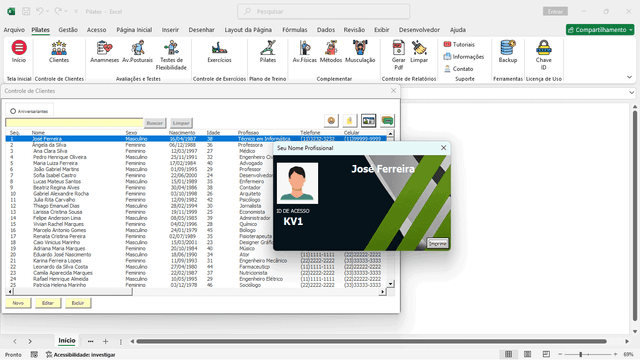Click the Limpar button beside Buscar
The height and width of the screenshot is (360, 640).
pyautogui.click(x=181, y=123)
